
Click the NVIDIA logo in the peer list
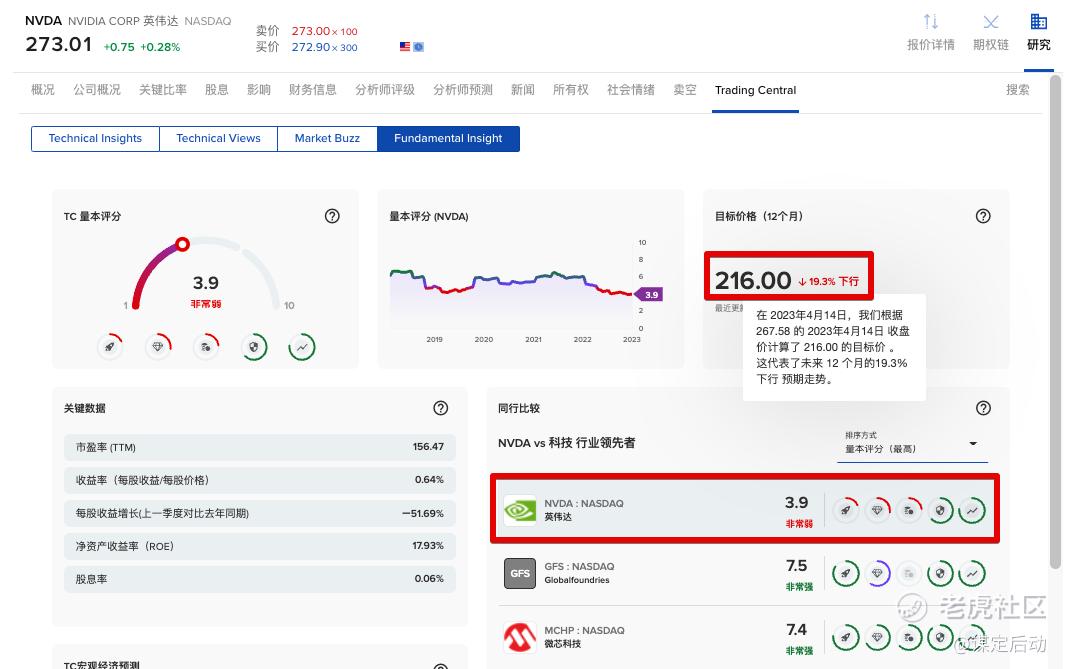[520, 510]
